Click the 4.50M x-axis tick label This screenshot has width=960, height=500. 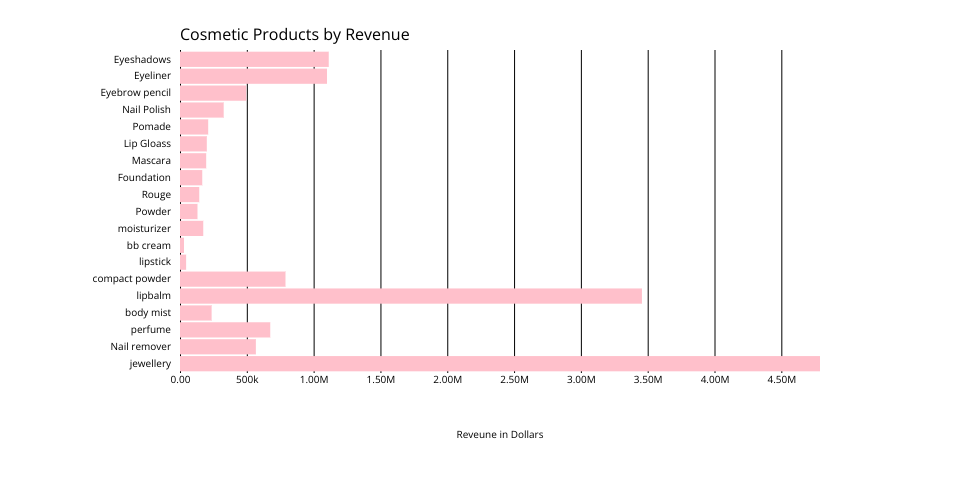[x=781, y=381]
